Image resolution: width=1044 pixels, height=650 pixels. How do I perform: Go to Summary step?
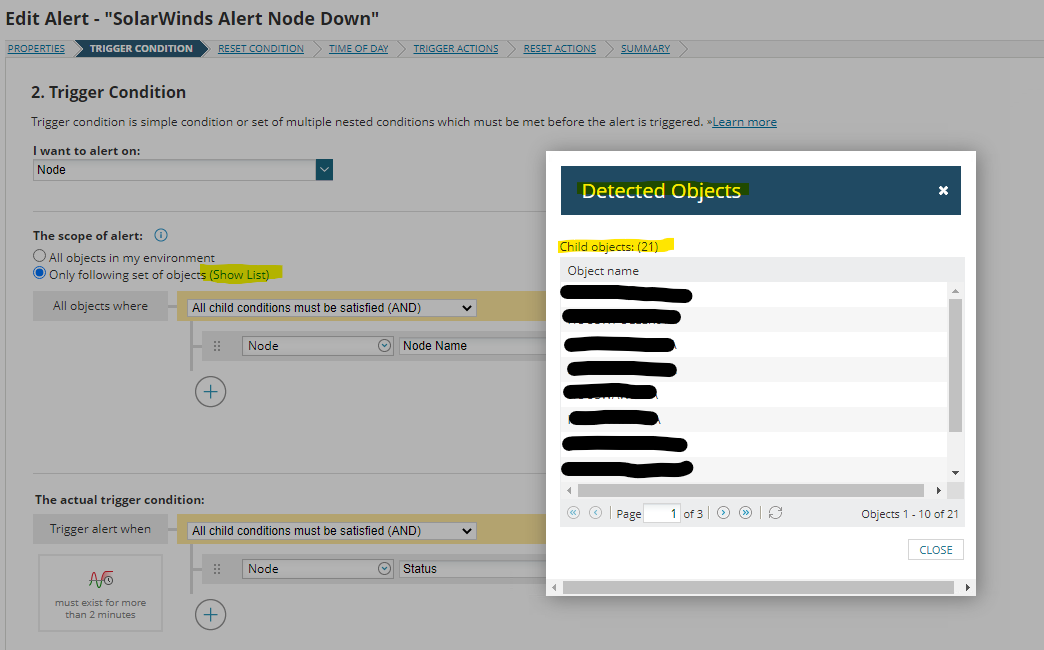645,49
